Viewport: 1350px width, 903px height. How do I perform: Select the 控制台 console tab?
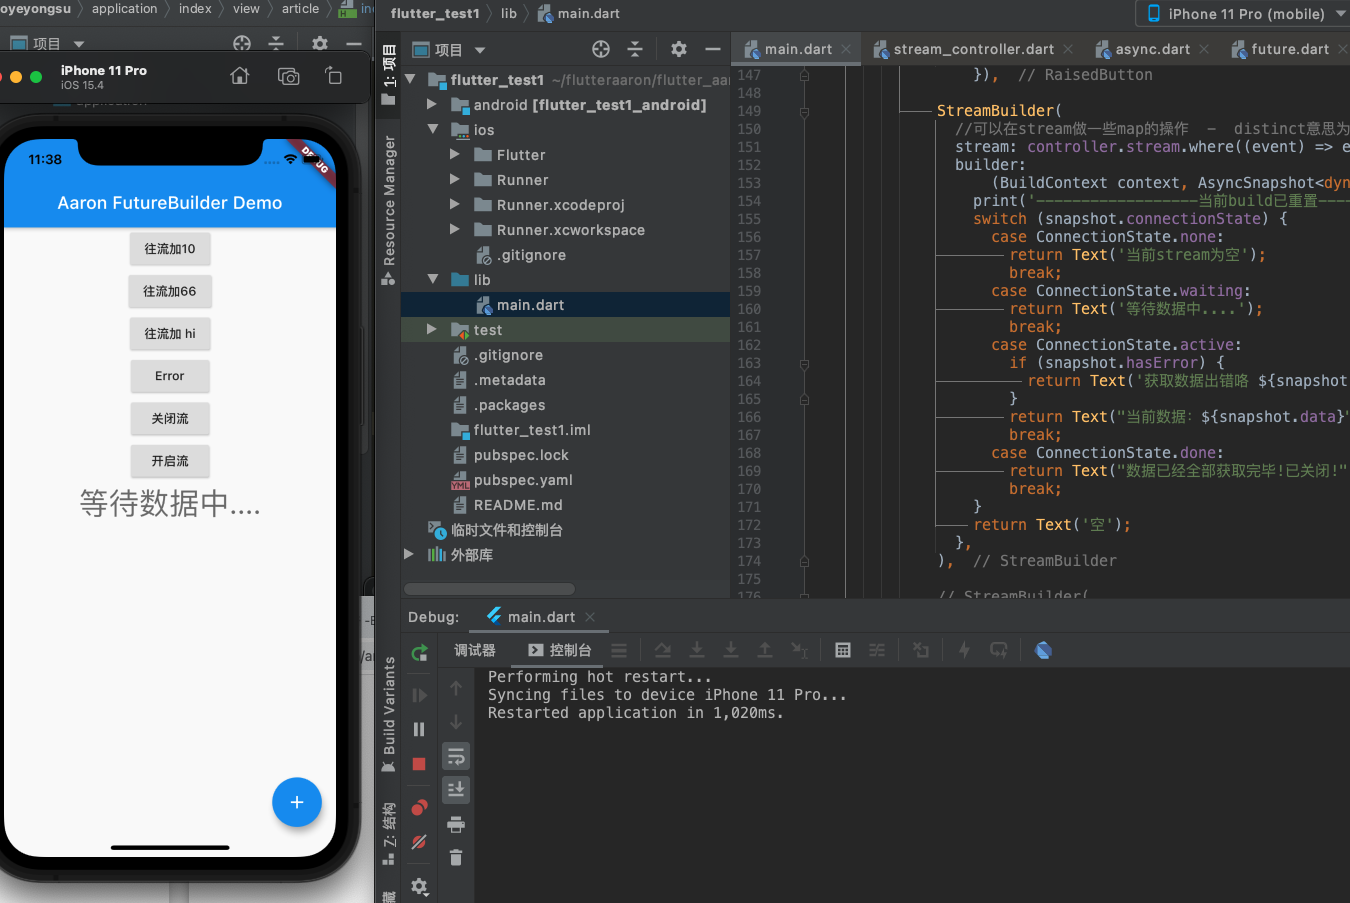tap(560, 650)
